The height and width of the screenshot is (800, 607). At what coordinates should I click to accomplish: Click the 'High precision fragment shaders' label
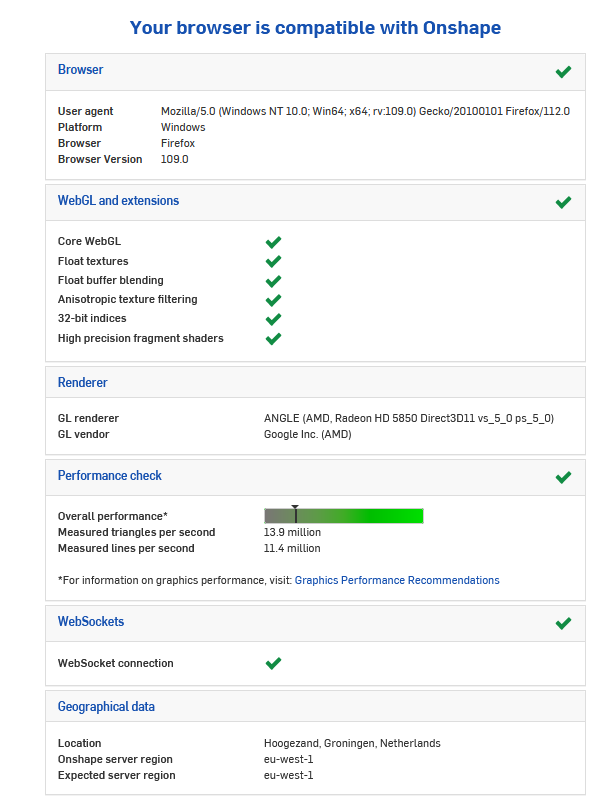pyautogui.click(x=141, y=338)
